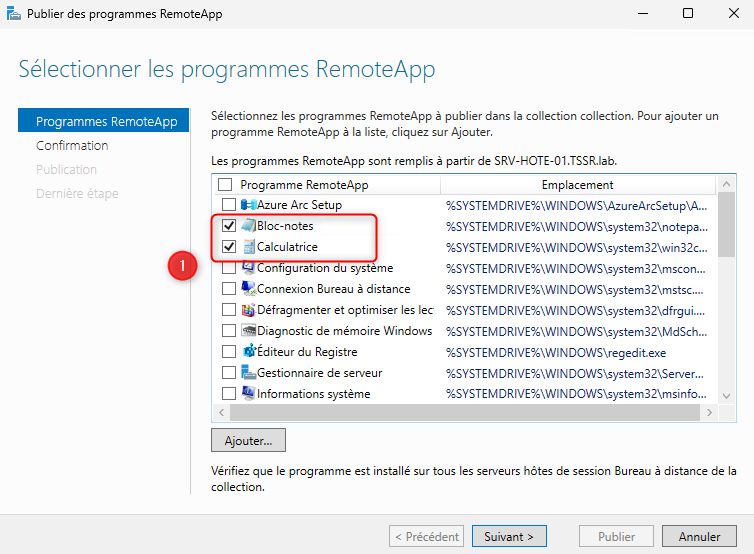This screenshot has width=754, height=554.
Task: Click the msinfo path cell
Action: coord(576,394)
